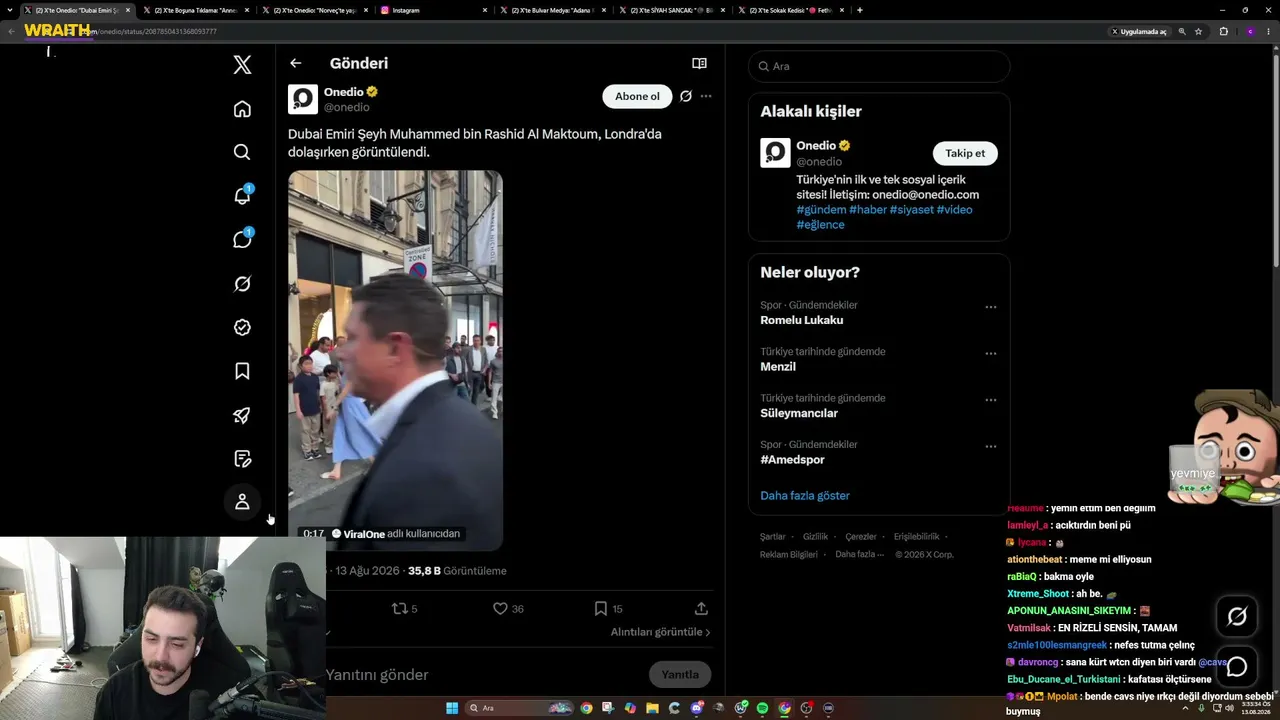Open Onedio profile avatar on post
This screenshot has width=1280, height=720.
pyautogui.click(x=303, y=99)
